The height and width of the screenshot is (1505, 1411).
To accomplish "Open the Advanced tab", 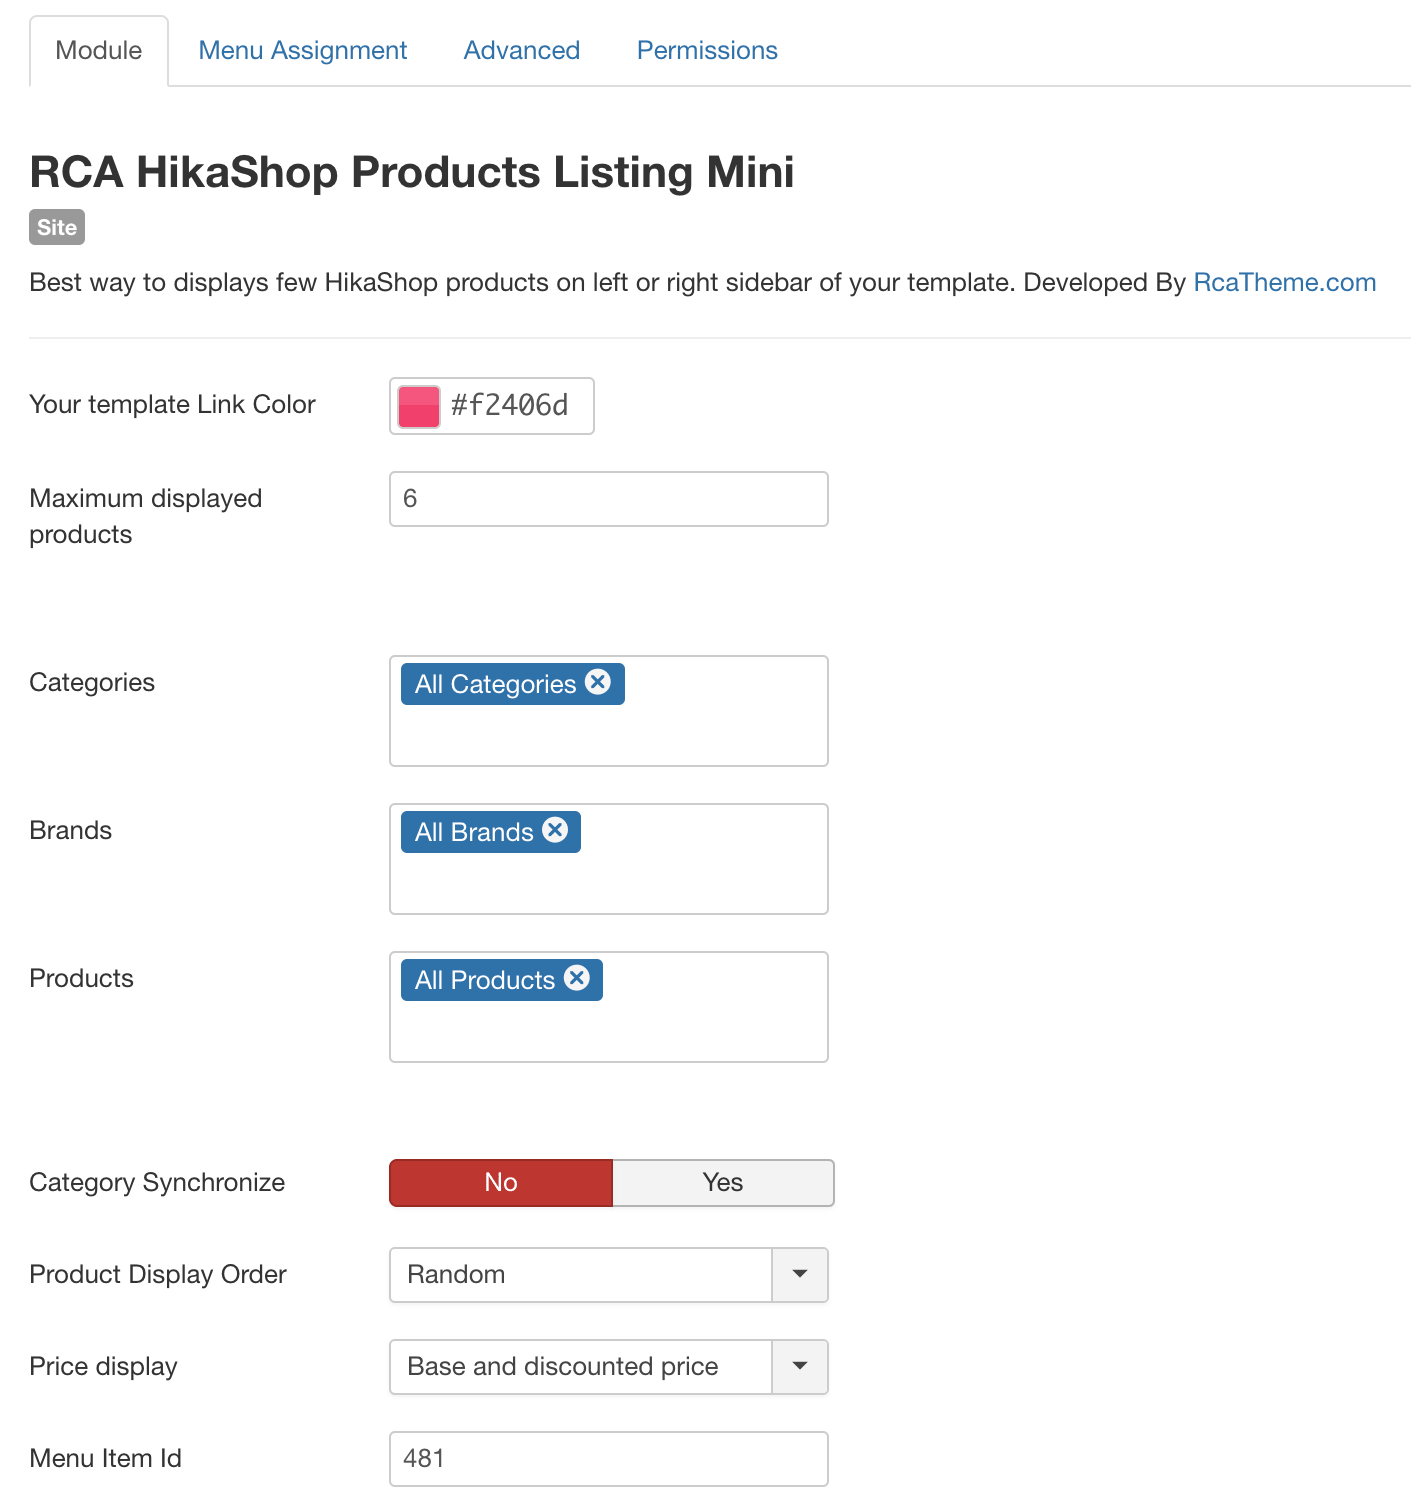I will (522, 51).
